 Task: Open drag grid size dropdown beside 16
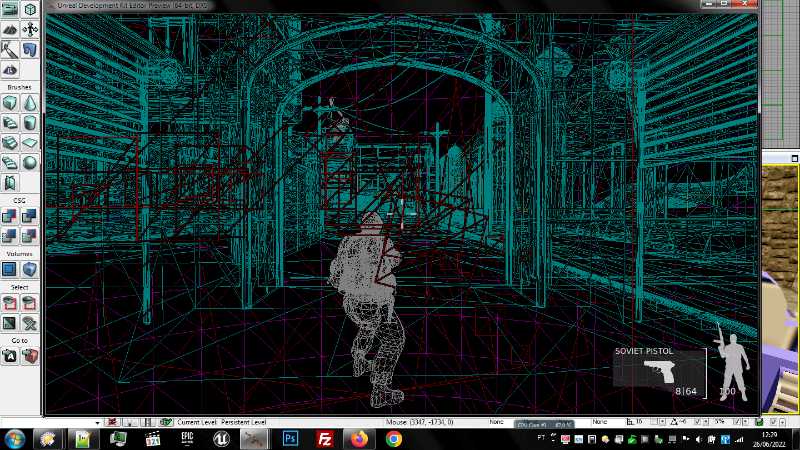662,422
